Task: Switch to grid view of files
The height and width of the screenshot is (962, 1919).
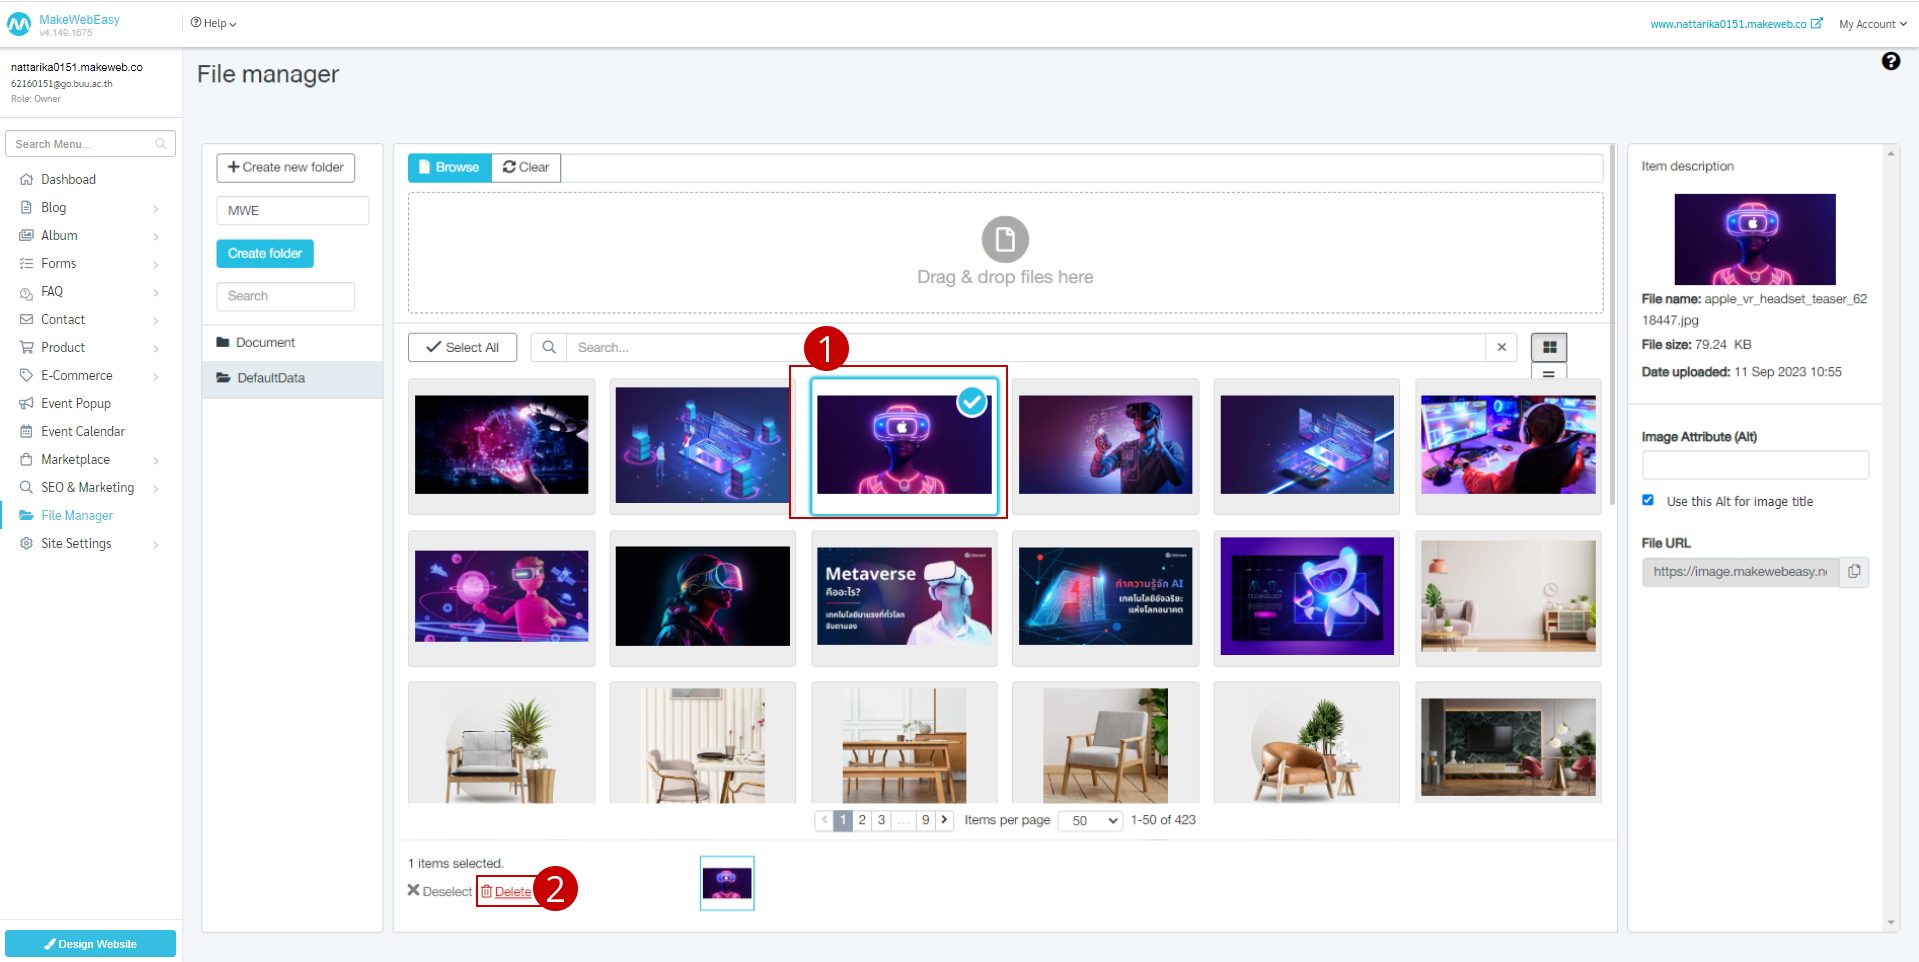Action: coord(1548,347)
